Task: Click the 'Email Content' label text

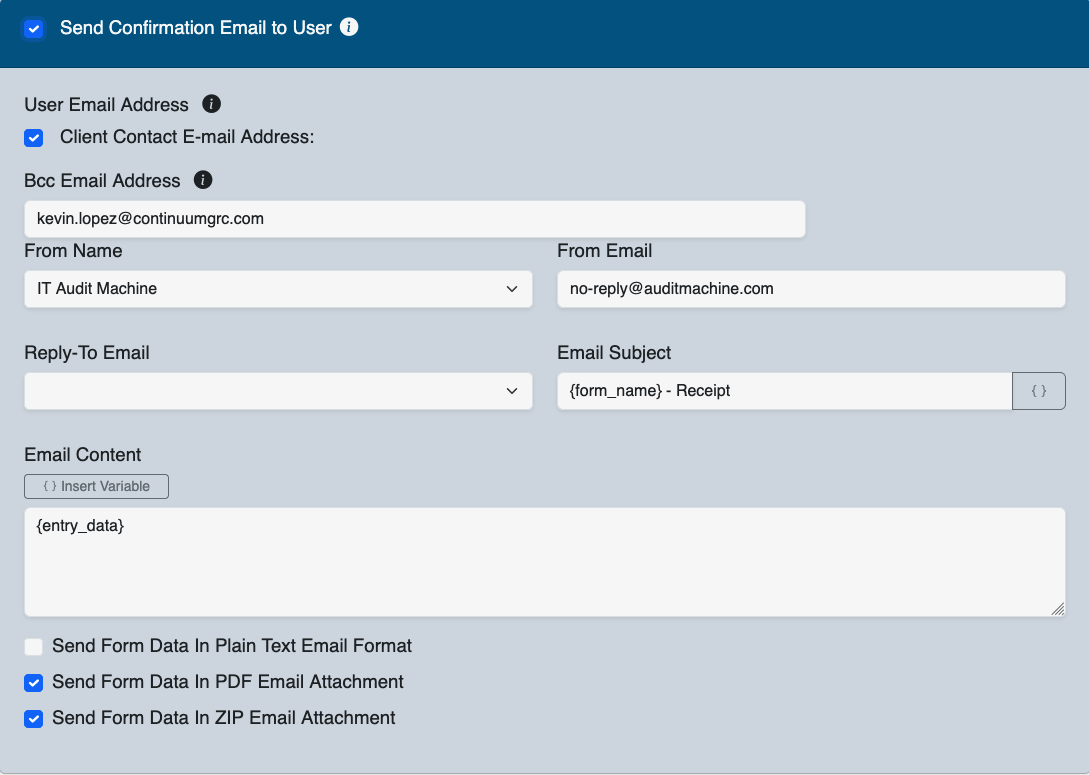Action: (83, 455)
